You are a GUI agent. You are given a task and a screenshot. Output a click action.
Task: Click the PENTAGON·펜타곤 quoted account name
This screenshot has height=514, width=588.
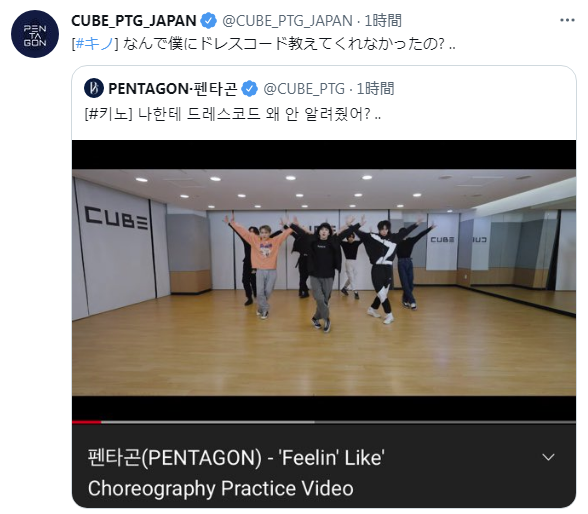tap(172, 89)
